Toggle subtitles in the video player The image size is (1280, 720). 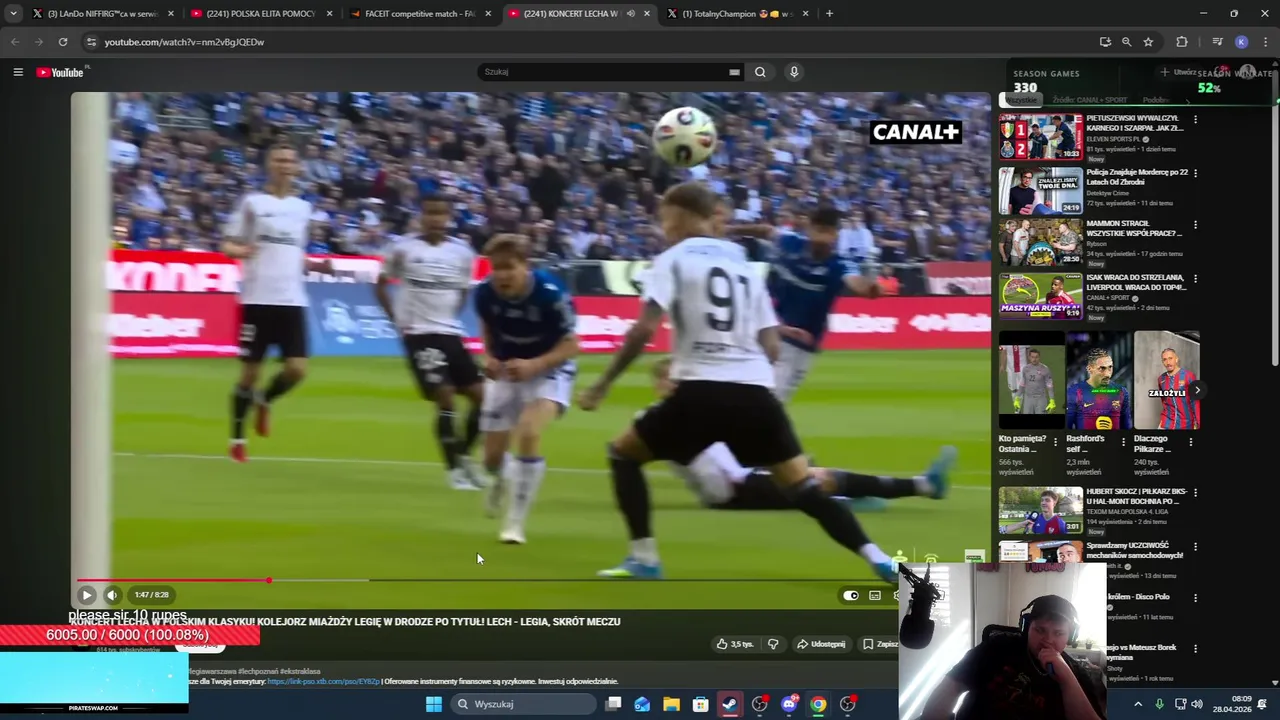pyautogui.click(x=875, y=595)
